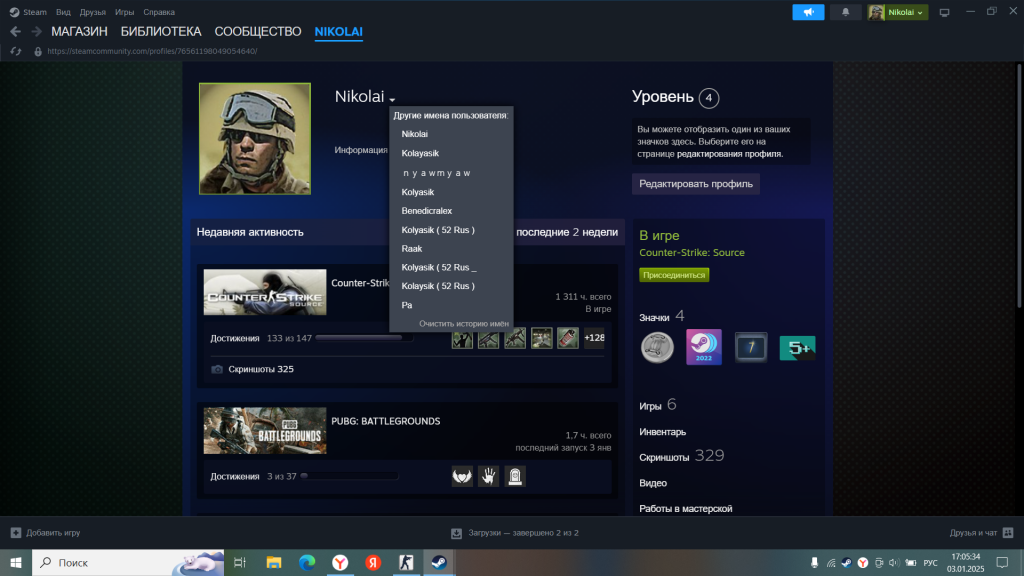This screenshot has height=576, width=1024.
Task: Reload the profile page
Action: click(16, 51)
